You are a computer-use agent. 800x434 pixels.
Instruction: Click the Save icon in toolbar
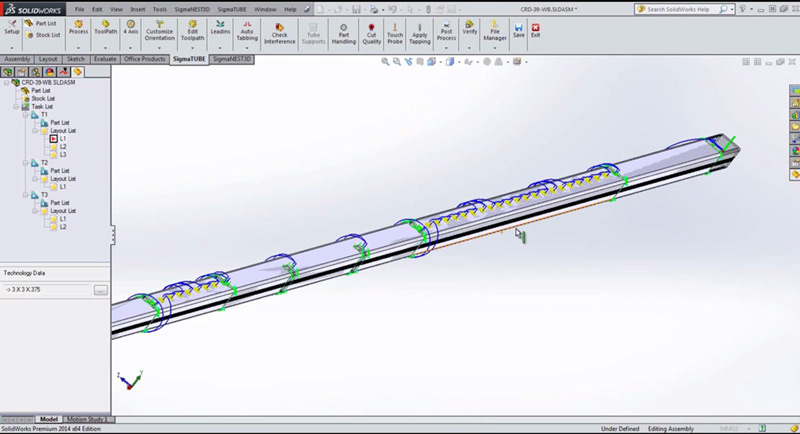pos(518,29)
